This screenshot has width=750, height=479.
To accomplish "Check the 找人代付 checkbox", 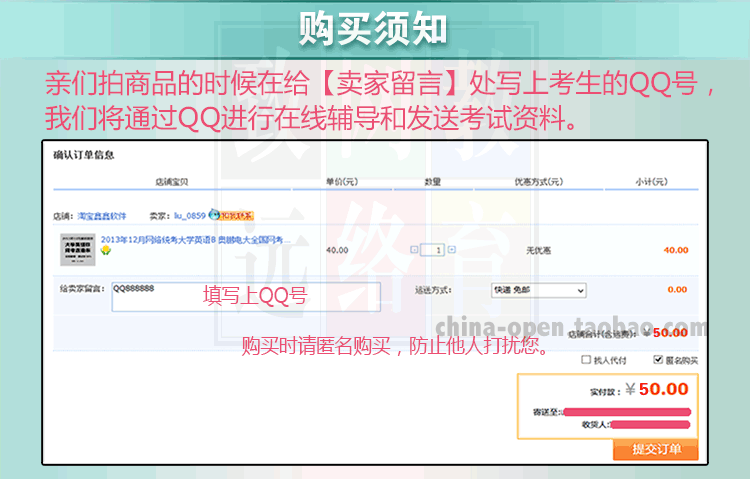I will tap(586, 359).
